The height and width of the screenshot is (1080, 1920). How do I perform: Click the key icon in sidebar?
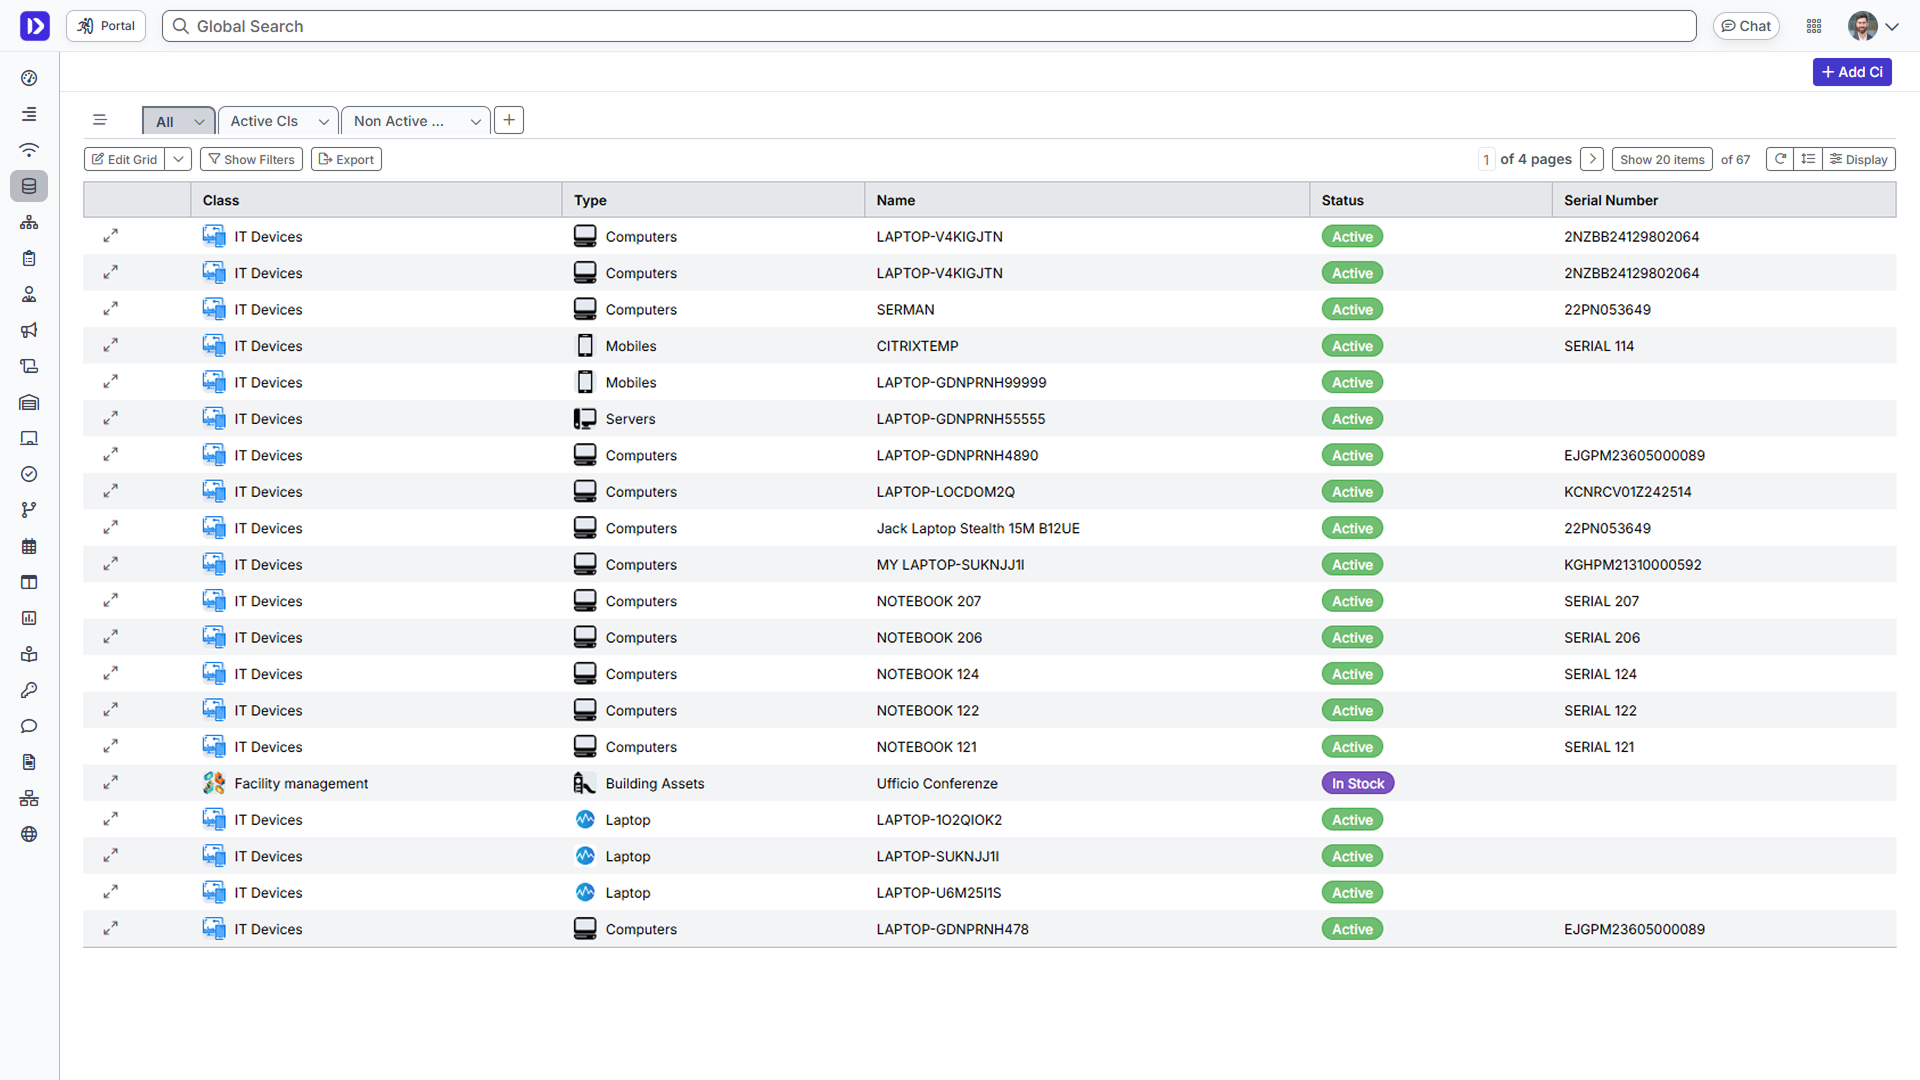(x=29, y=690)
